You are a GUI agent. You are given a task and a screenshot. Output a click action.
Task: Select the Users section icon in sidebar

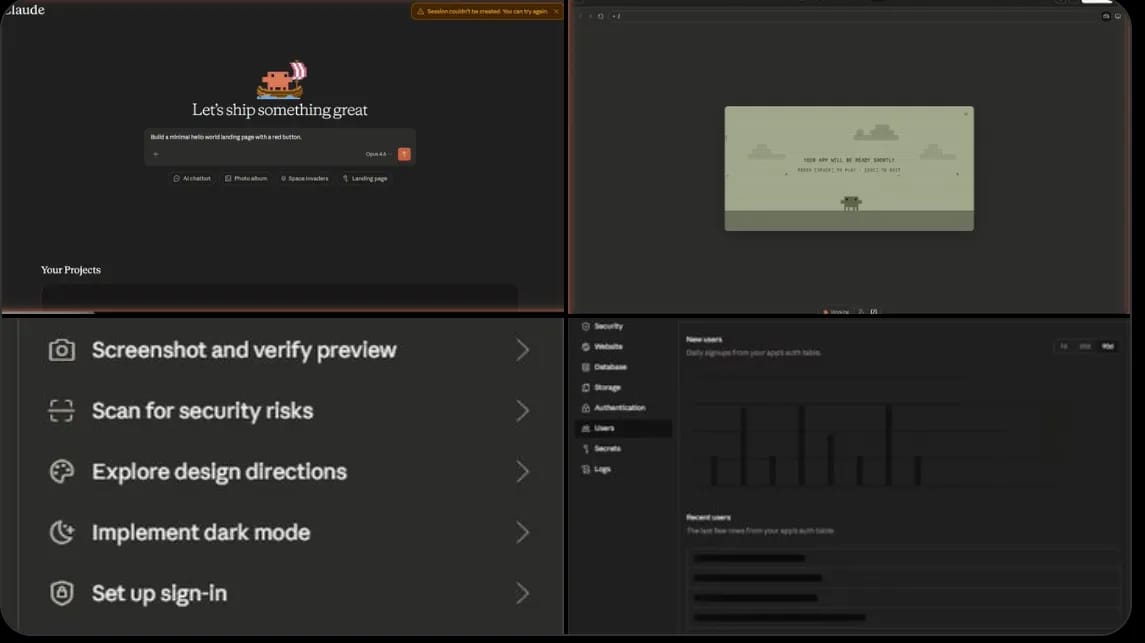click(585, 427)
